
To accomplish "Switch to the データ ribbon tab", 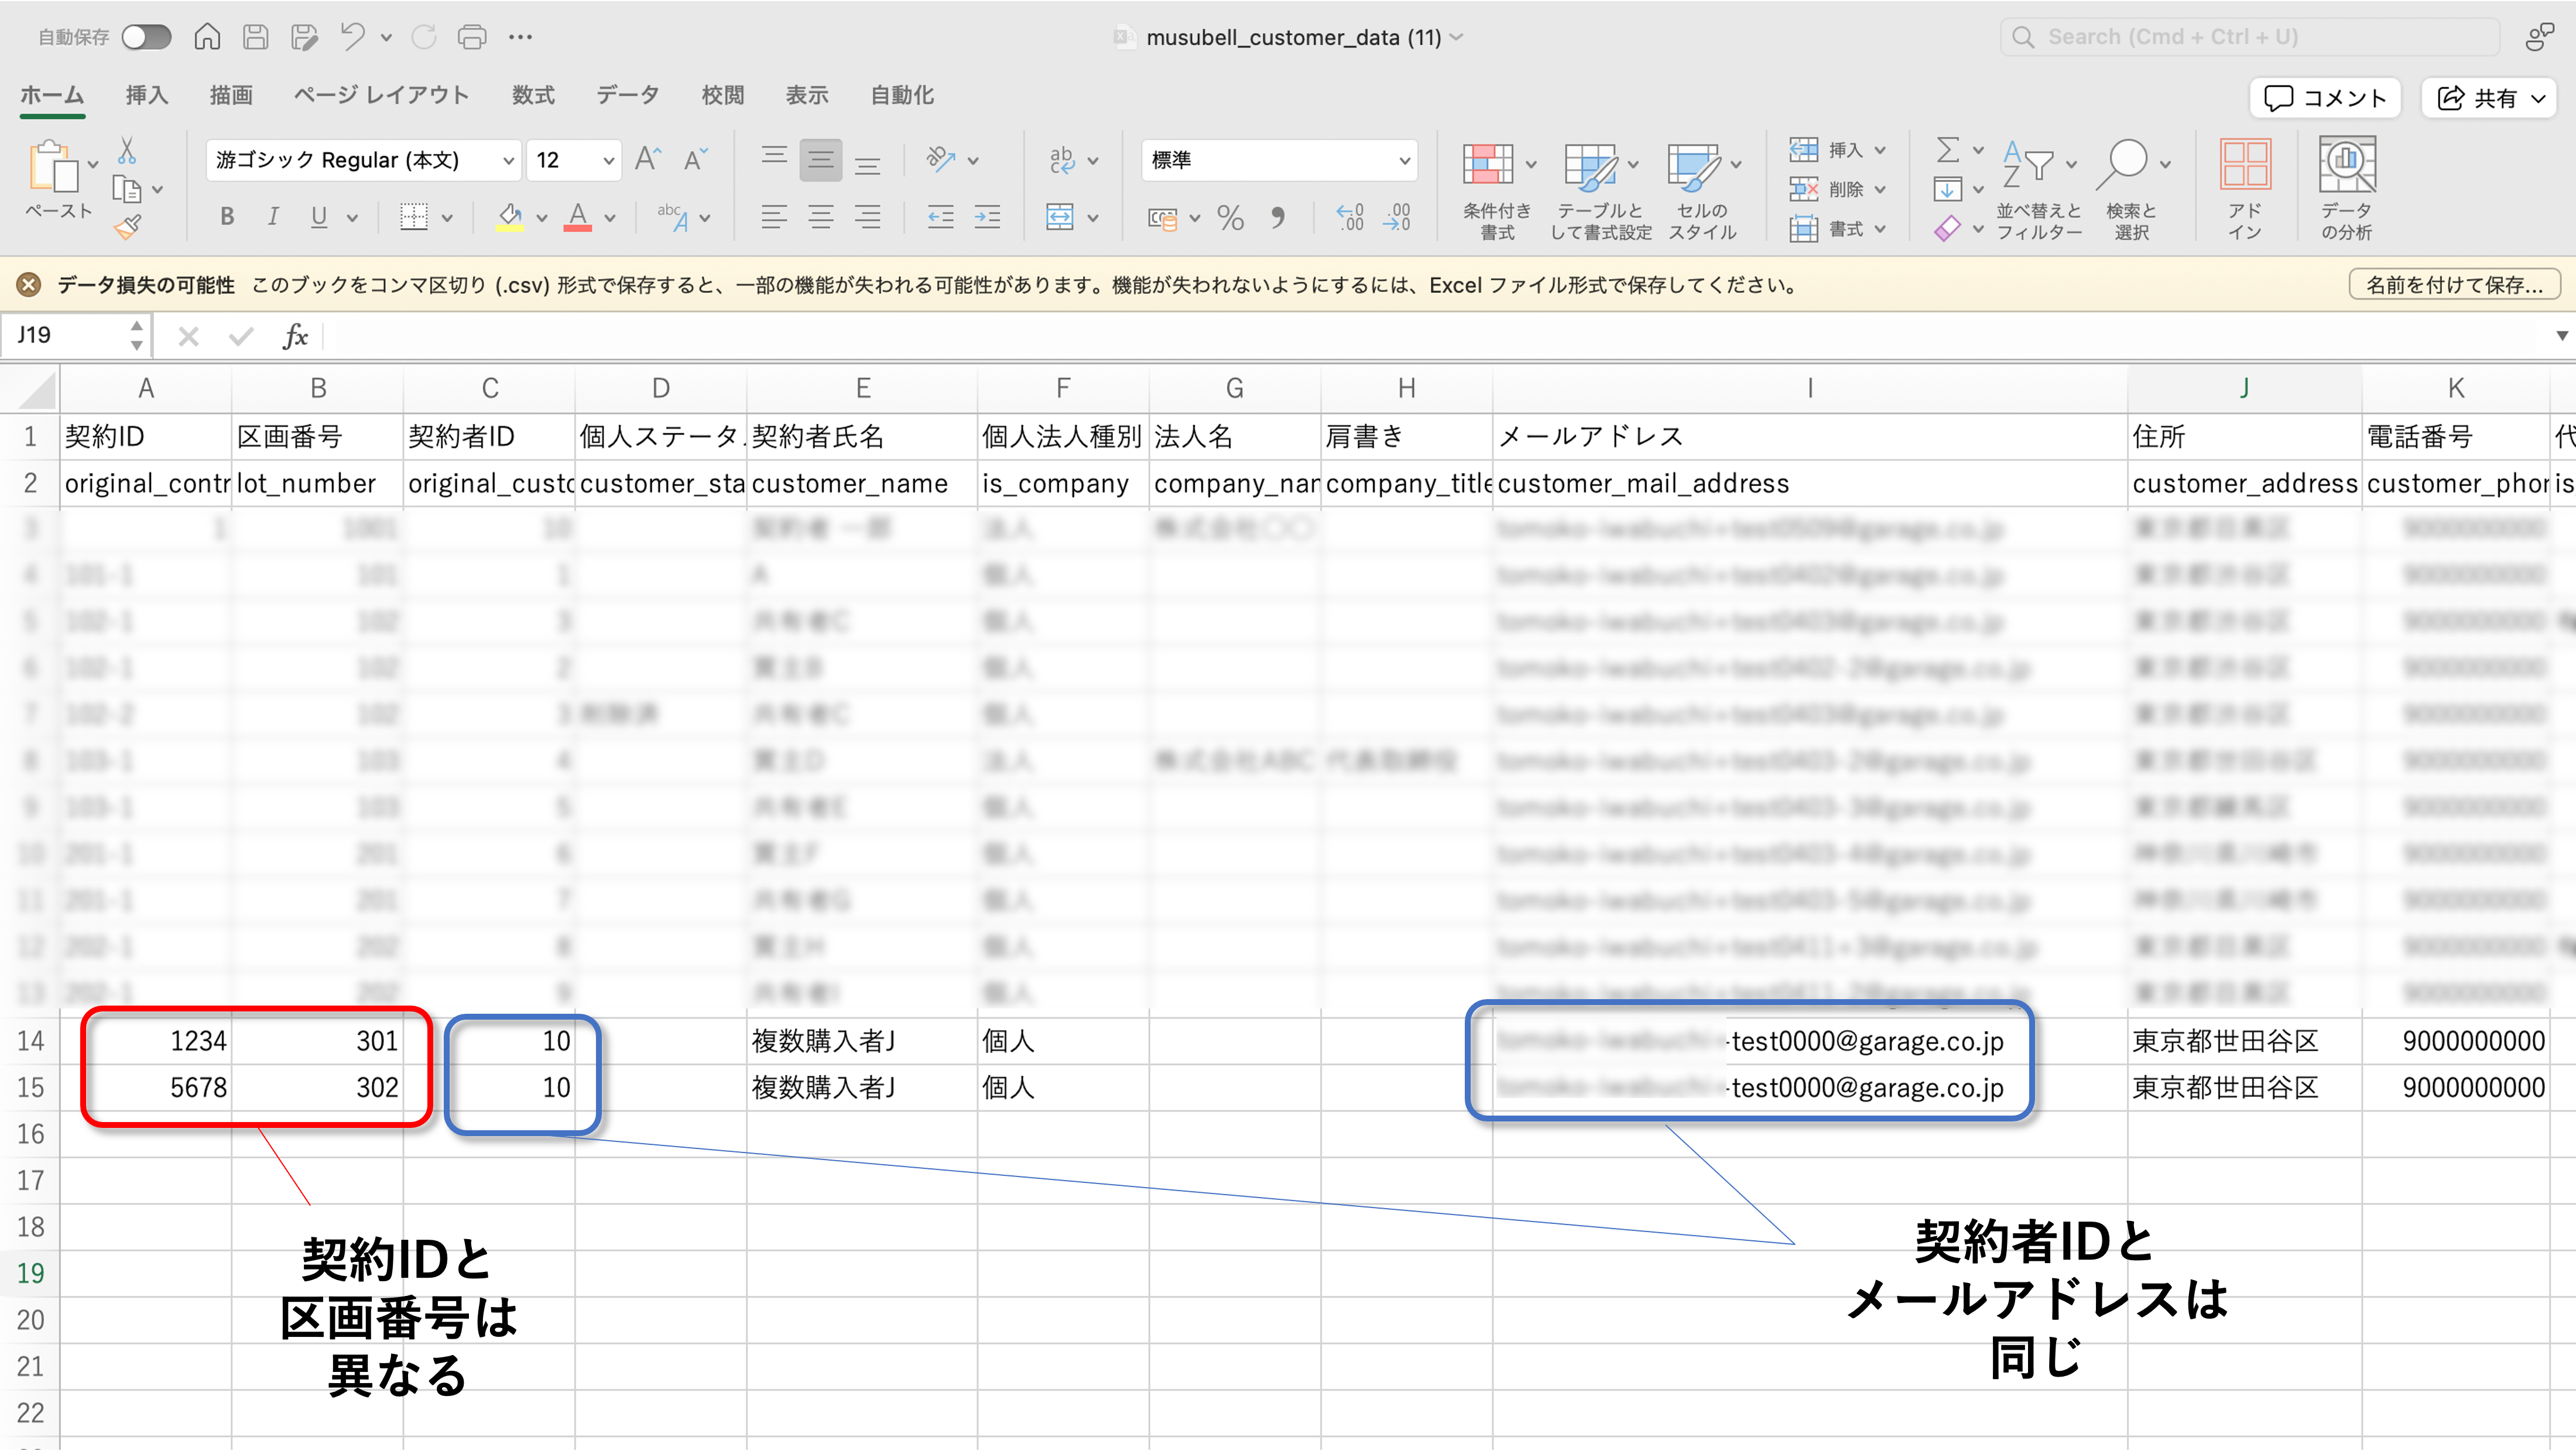I will pyautogui.click(x=627, y=95).
